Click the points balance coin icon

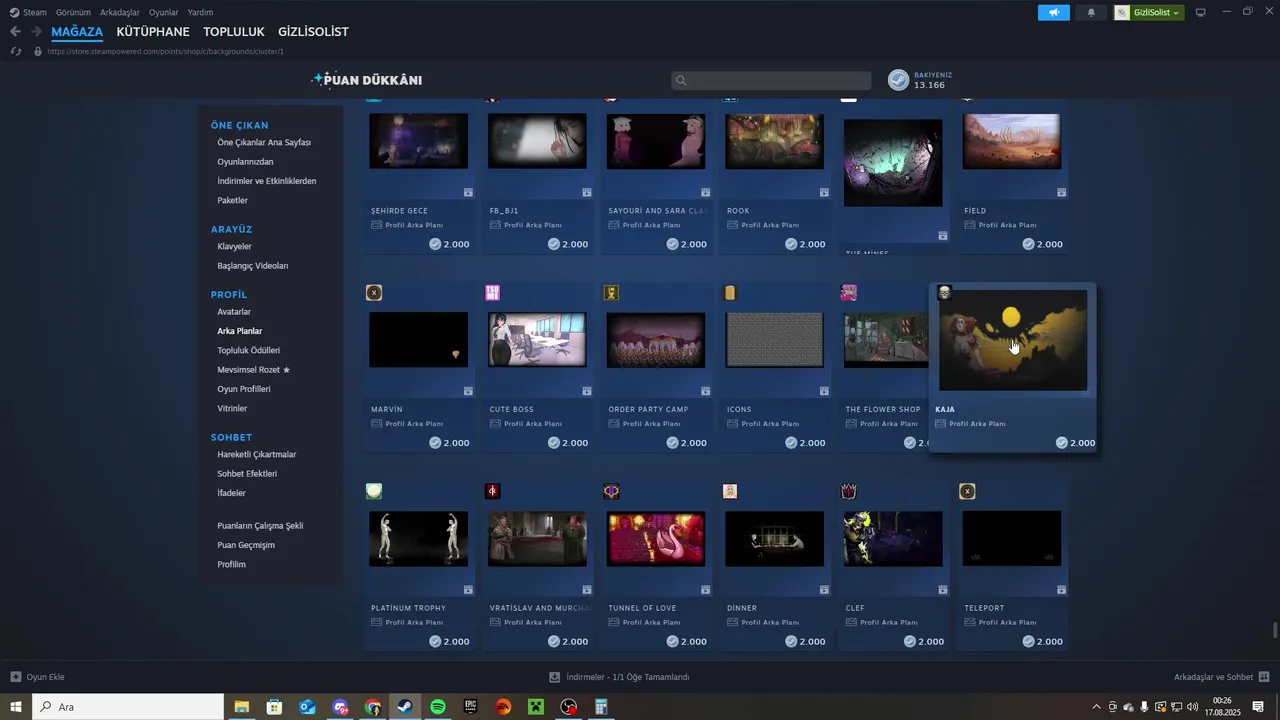click(899, 80)
